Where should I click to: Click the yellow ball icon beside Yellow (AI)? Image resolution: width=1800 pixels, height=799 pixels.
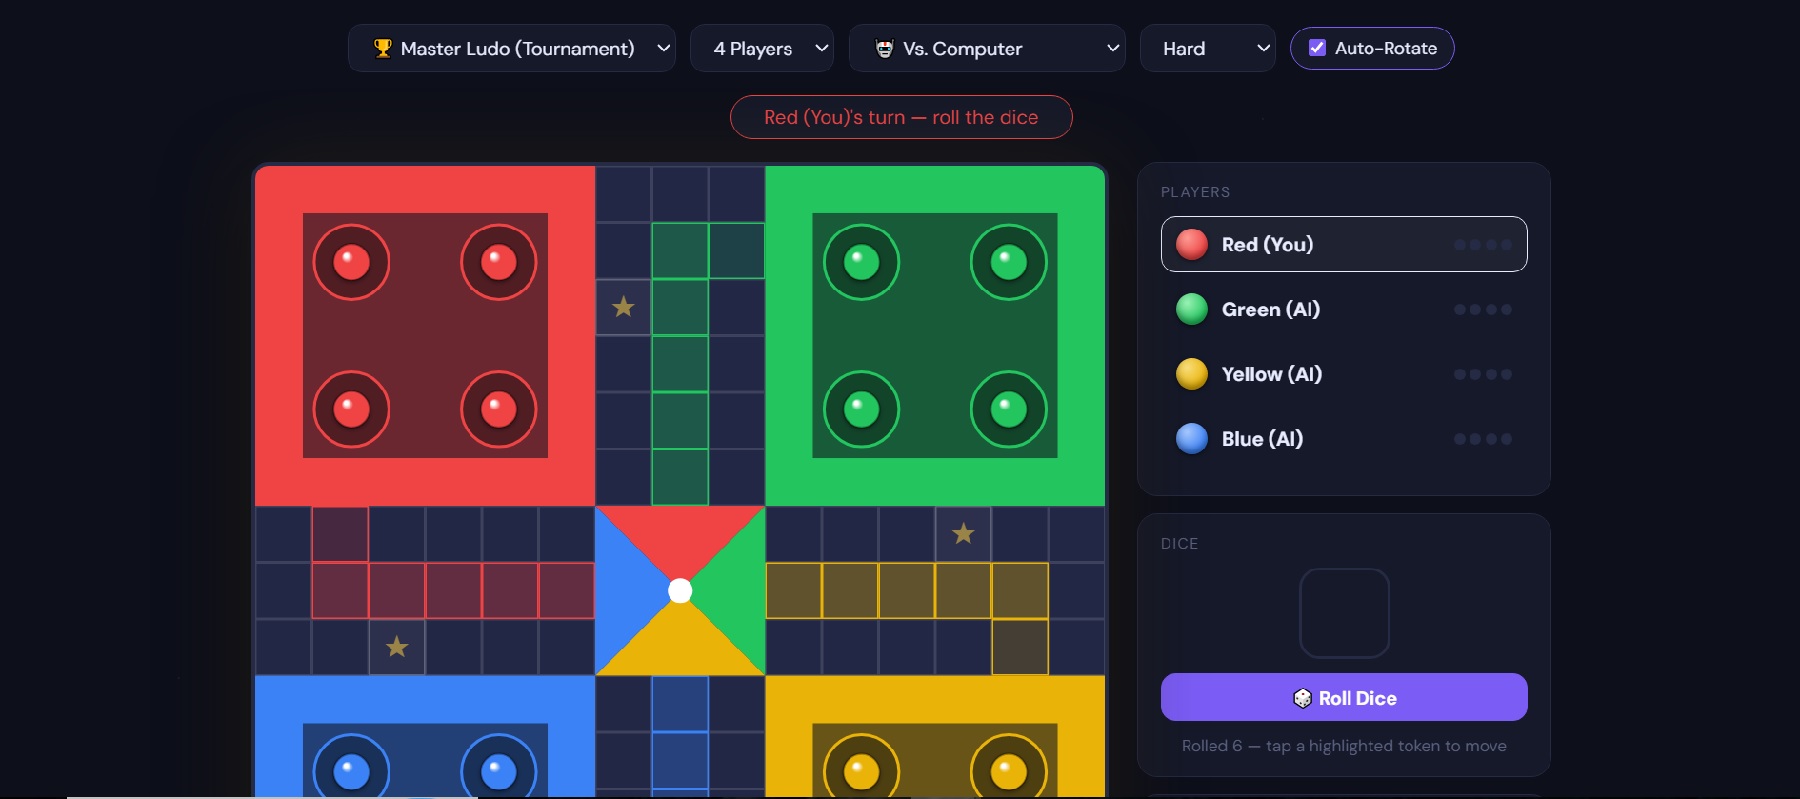click(x=1192, y=374)
